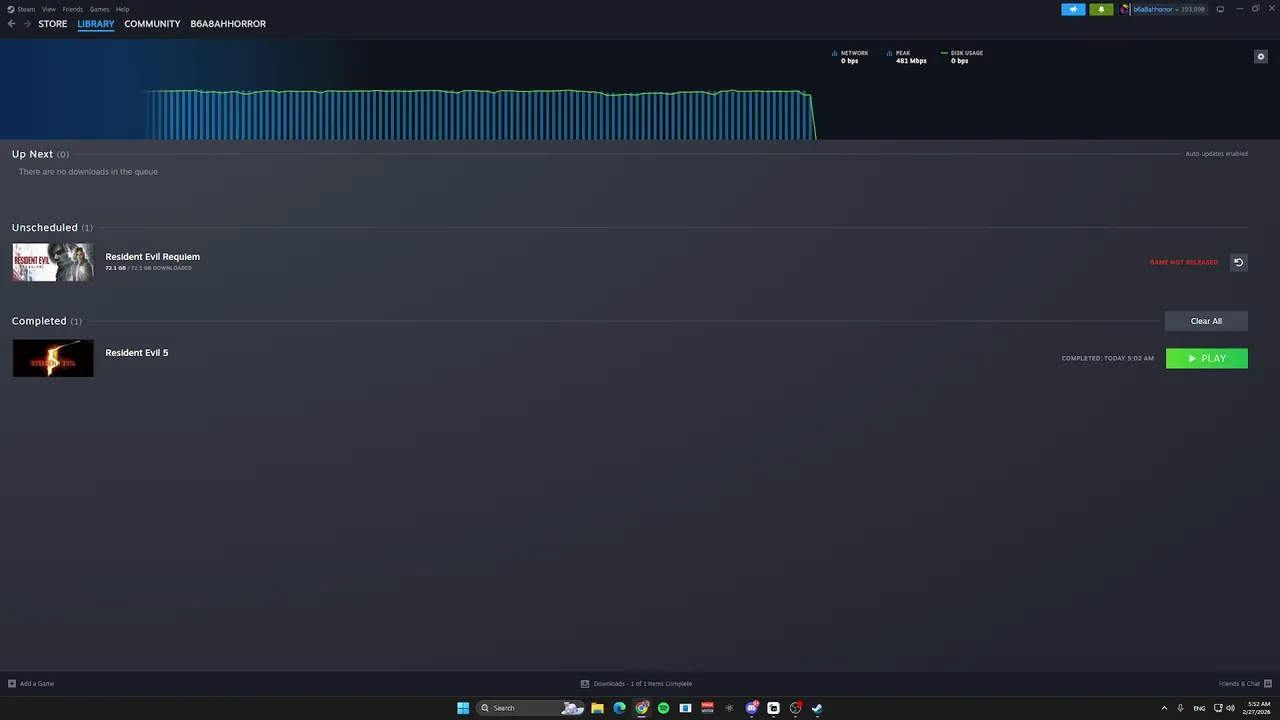Switch to the STORE tab
The width and height of the screenshot is (1280, 720).
pos(53,24)
